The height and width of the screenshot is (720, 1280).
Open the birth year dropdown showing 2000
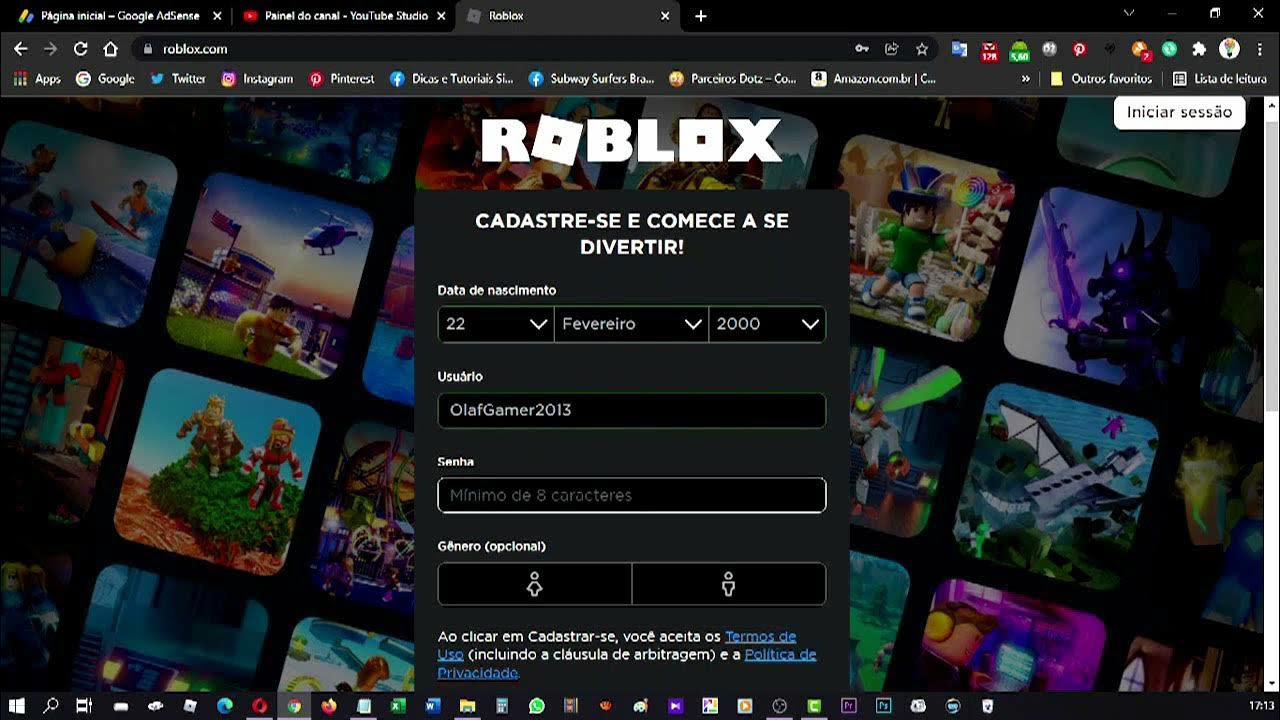768,324
